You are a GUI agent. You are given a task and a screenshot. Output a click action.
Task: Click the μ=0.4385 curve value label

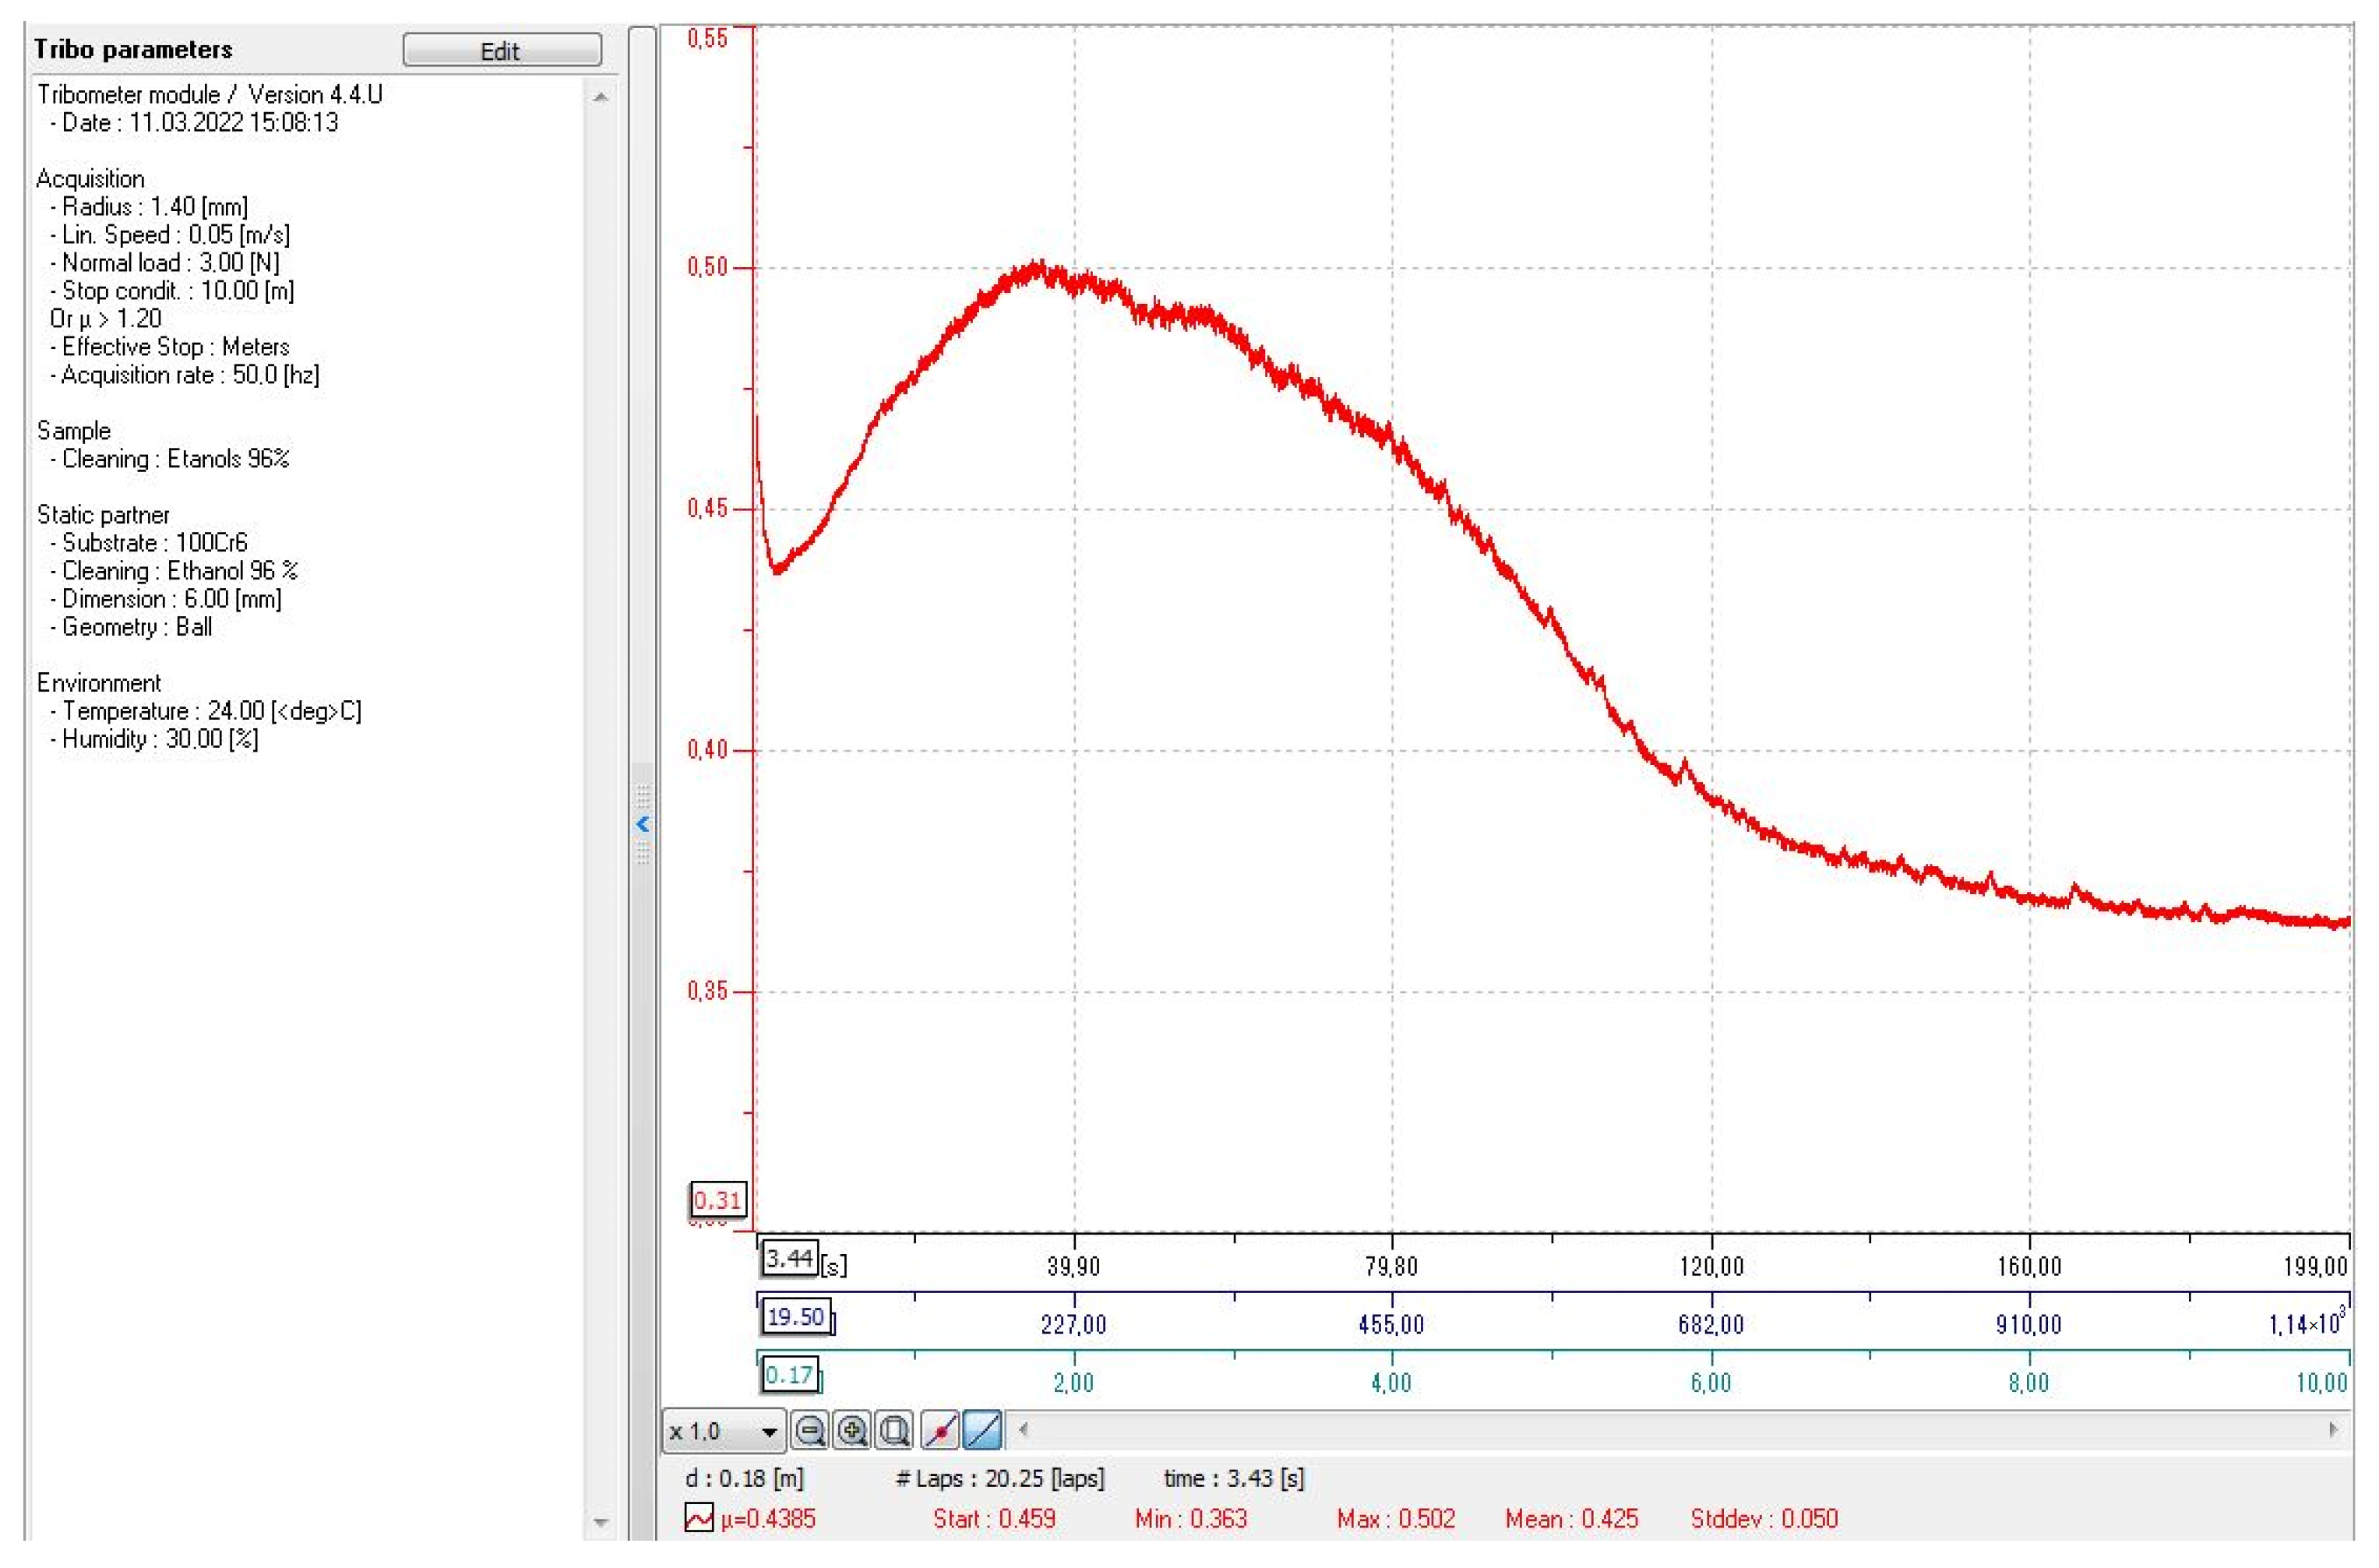pyautogui.click(x=767, y=1518)
